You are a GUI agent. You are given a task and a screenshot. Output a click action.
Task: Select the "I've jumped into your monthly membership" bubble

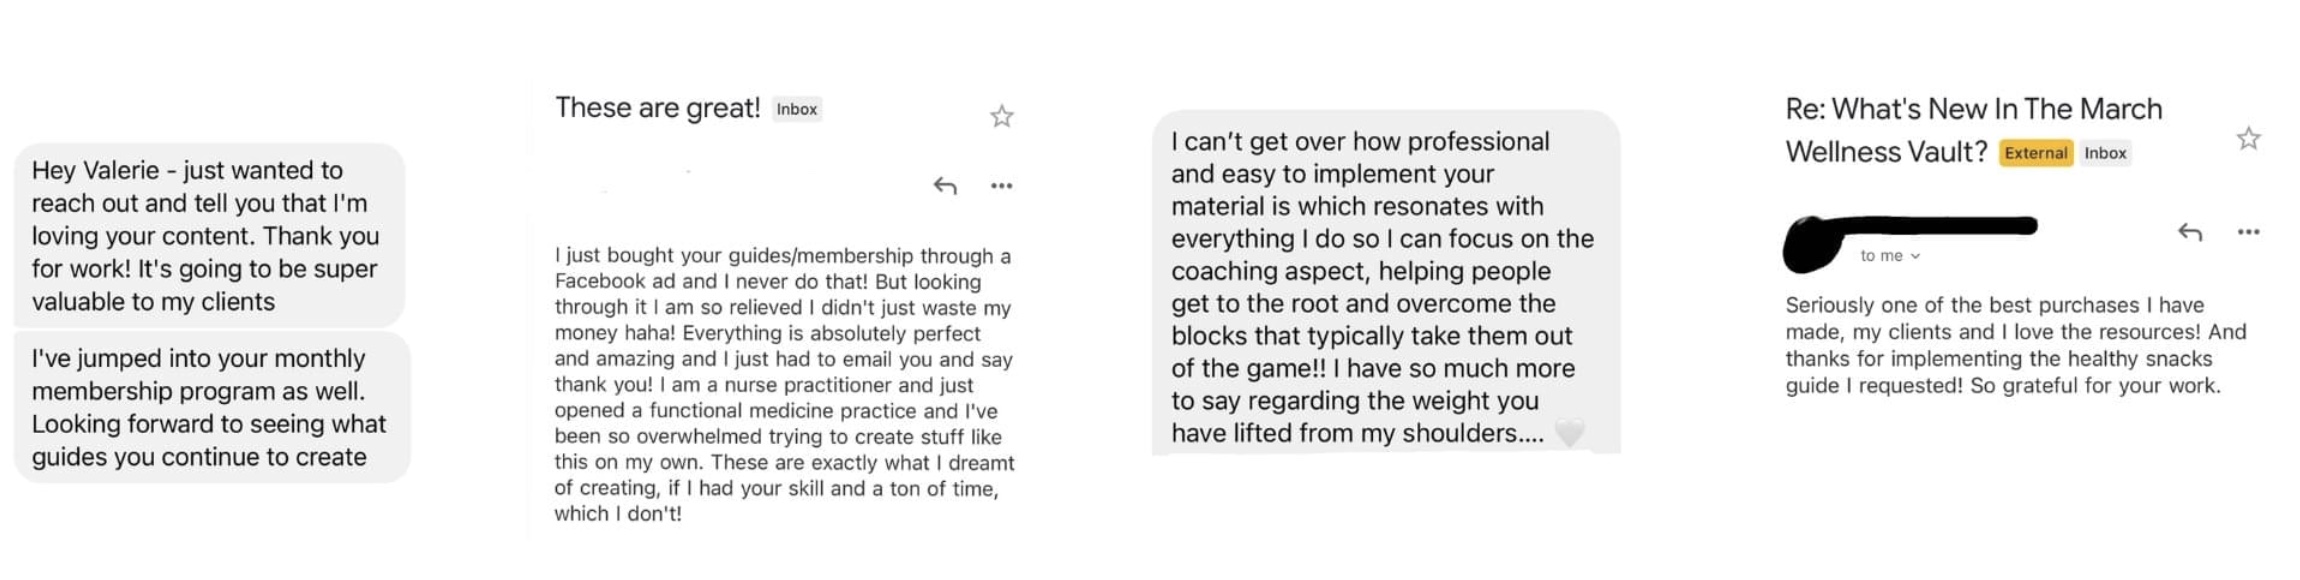212,407
